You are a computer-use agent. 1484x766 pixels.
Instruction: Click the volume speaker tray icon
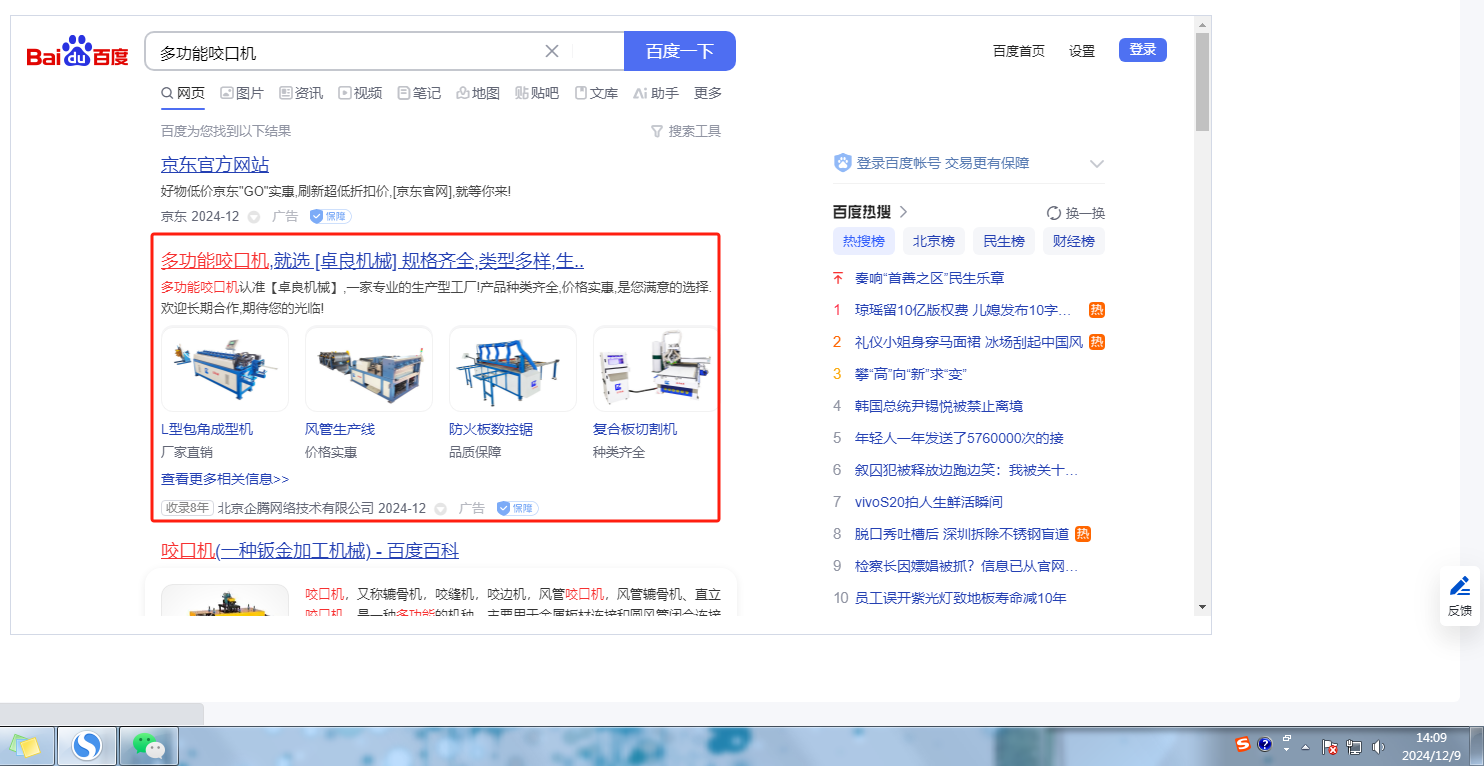tap(1378, 746)
